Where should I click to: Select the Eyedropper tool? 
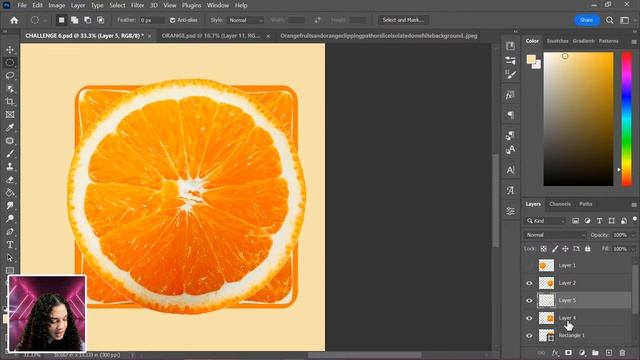click(10, 128)
